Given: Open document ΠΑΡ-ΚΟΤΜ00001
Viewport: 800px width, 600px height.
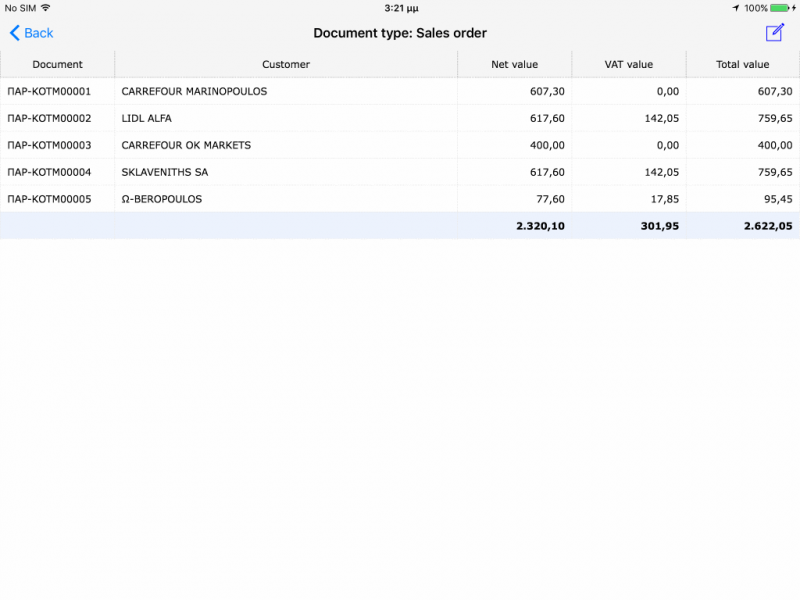Looking at the screenshot, I should coord(49,91).
